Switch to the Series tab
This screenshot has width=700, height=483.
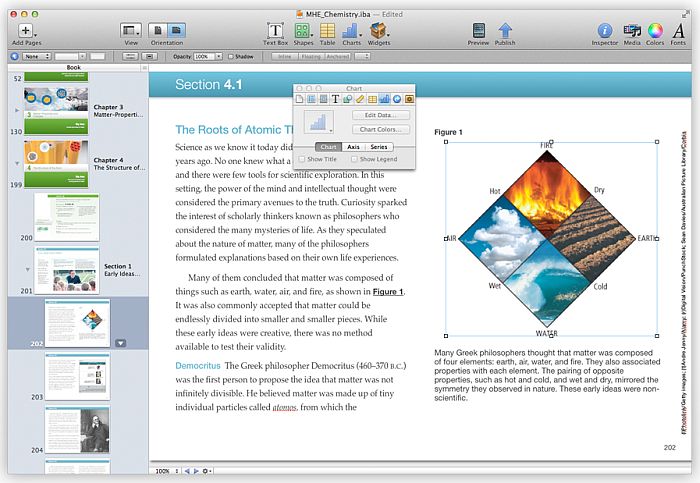click(x=382, y=147)
